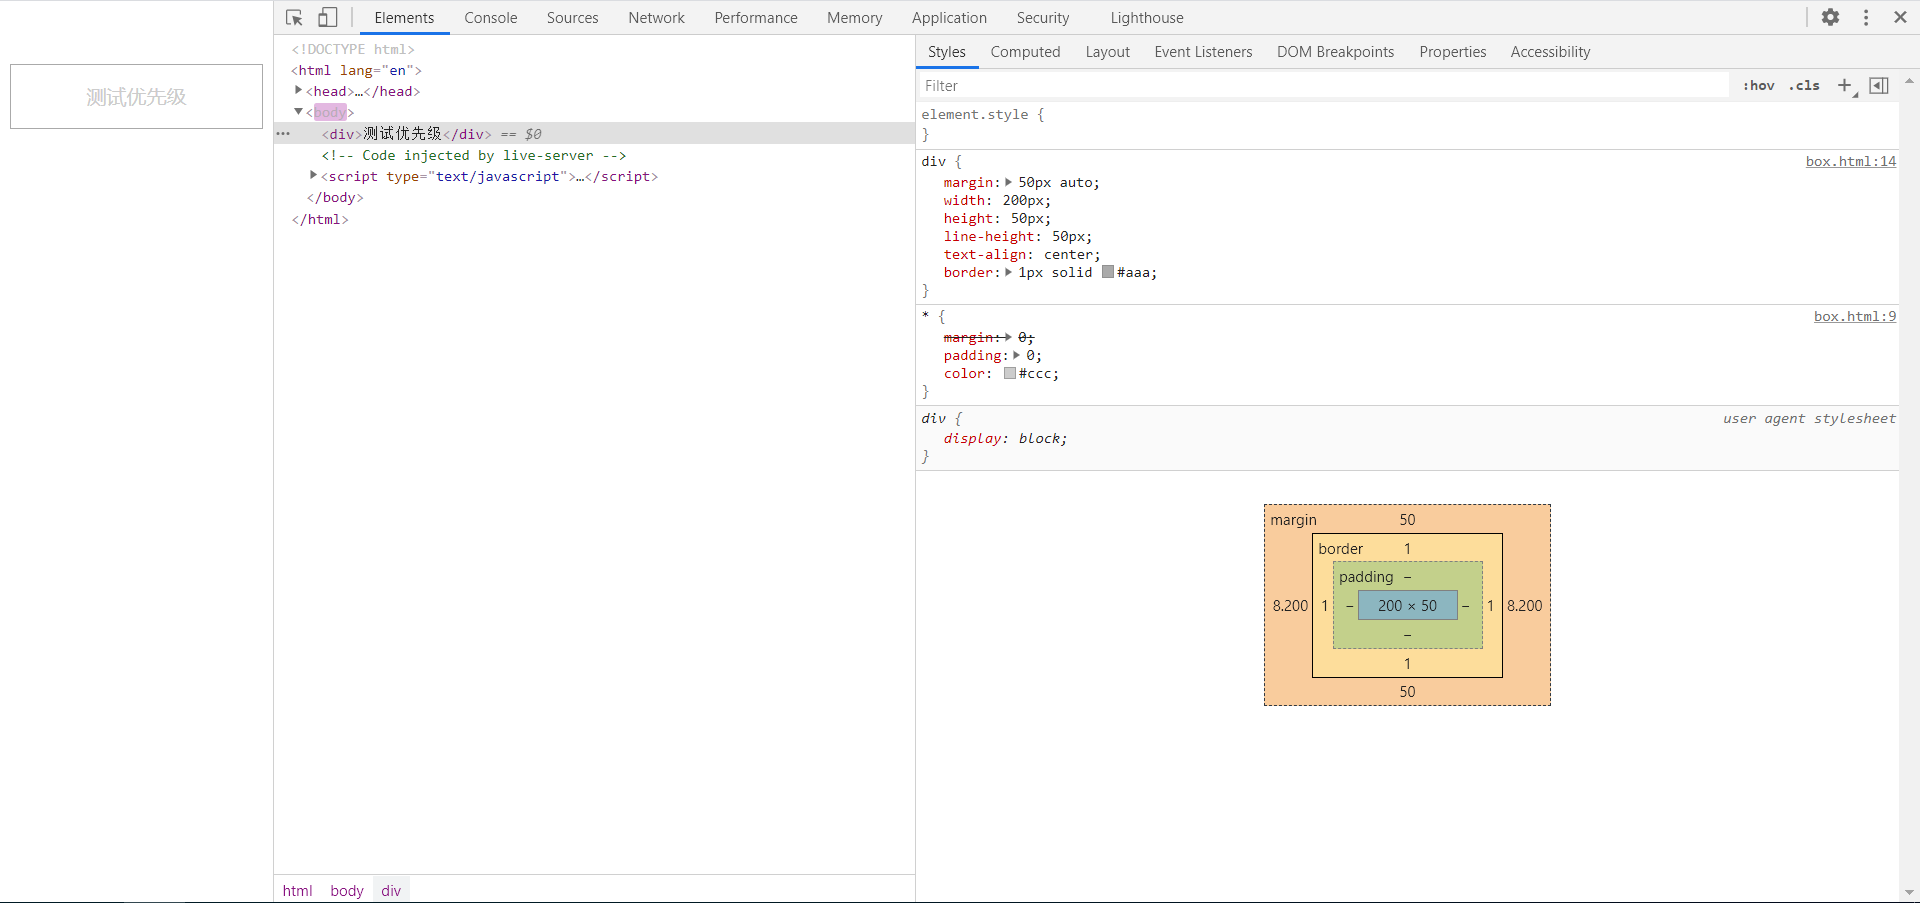This screenshot has height=903, width=1920.
Task: Open the Computed tab
Action: coord(1025,51)
